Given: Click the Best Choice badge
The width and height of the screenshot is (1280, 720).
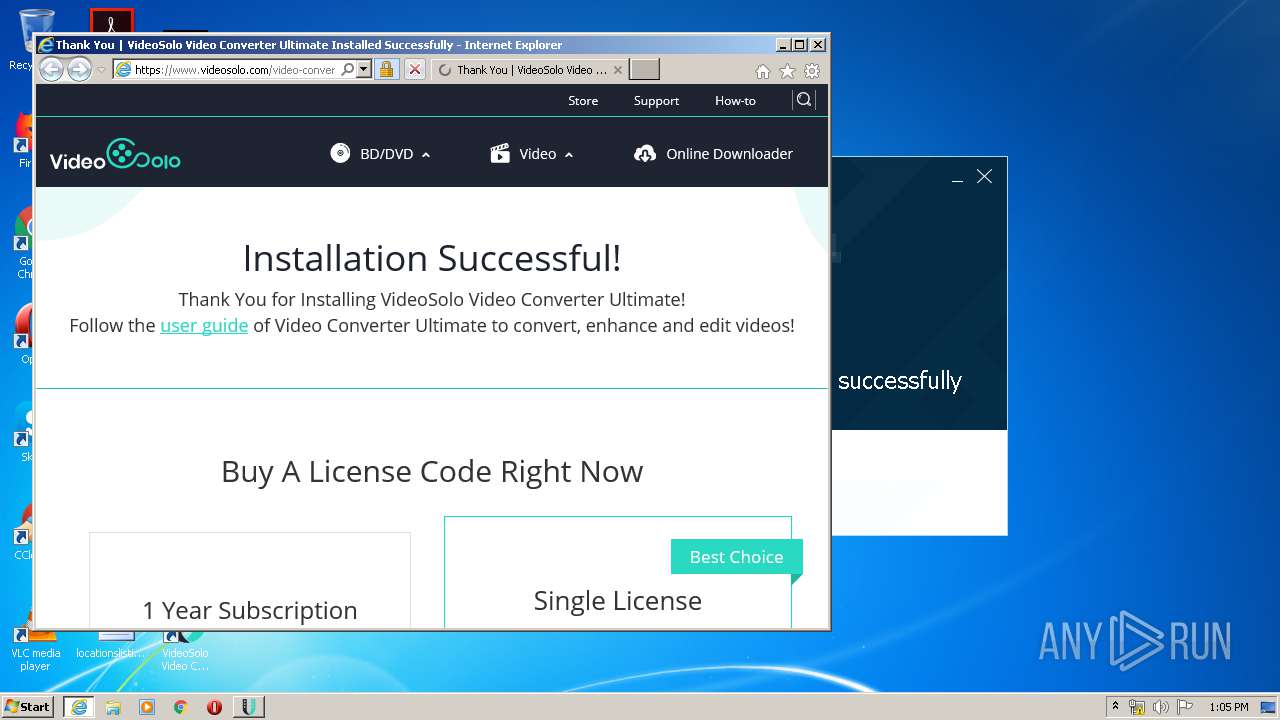Looking at the screenshot, I should pos(736,557).
